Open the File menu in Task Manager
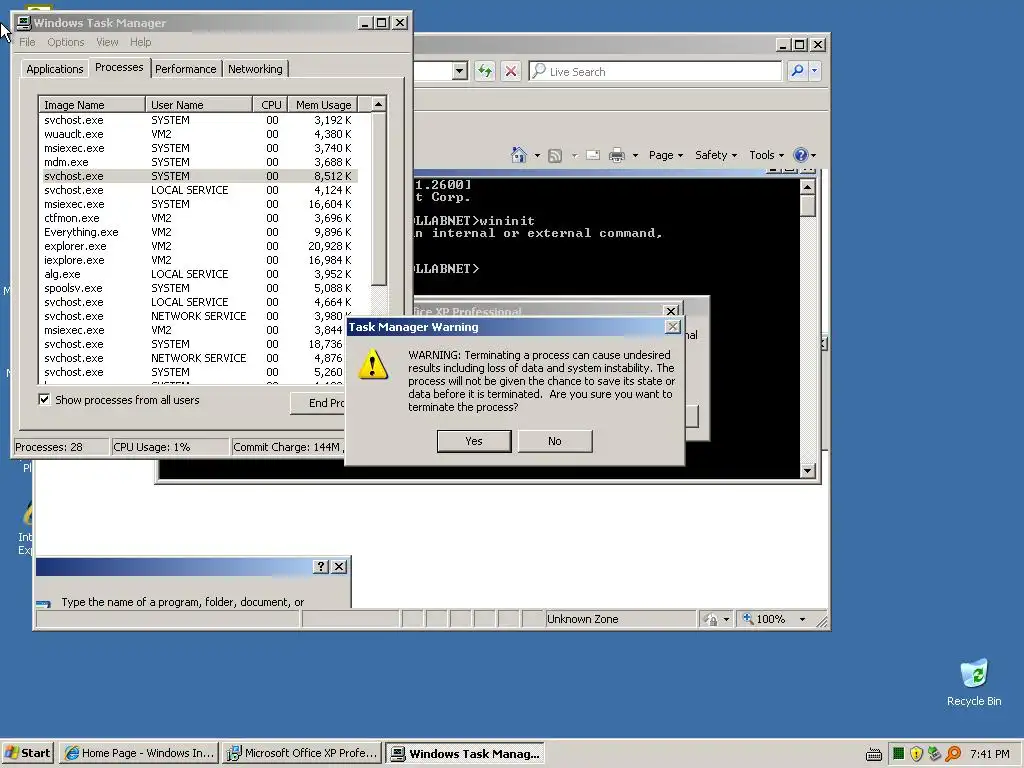The image size is (1024, 768). [27, 42]
